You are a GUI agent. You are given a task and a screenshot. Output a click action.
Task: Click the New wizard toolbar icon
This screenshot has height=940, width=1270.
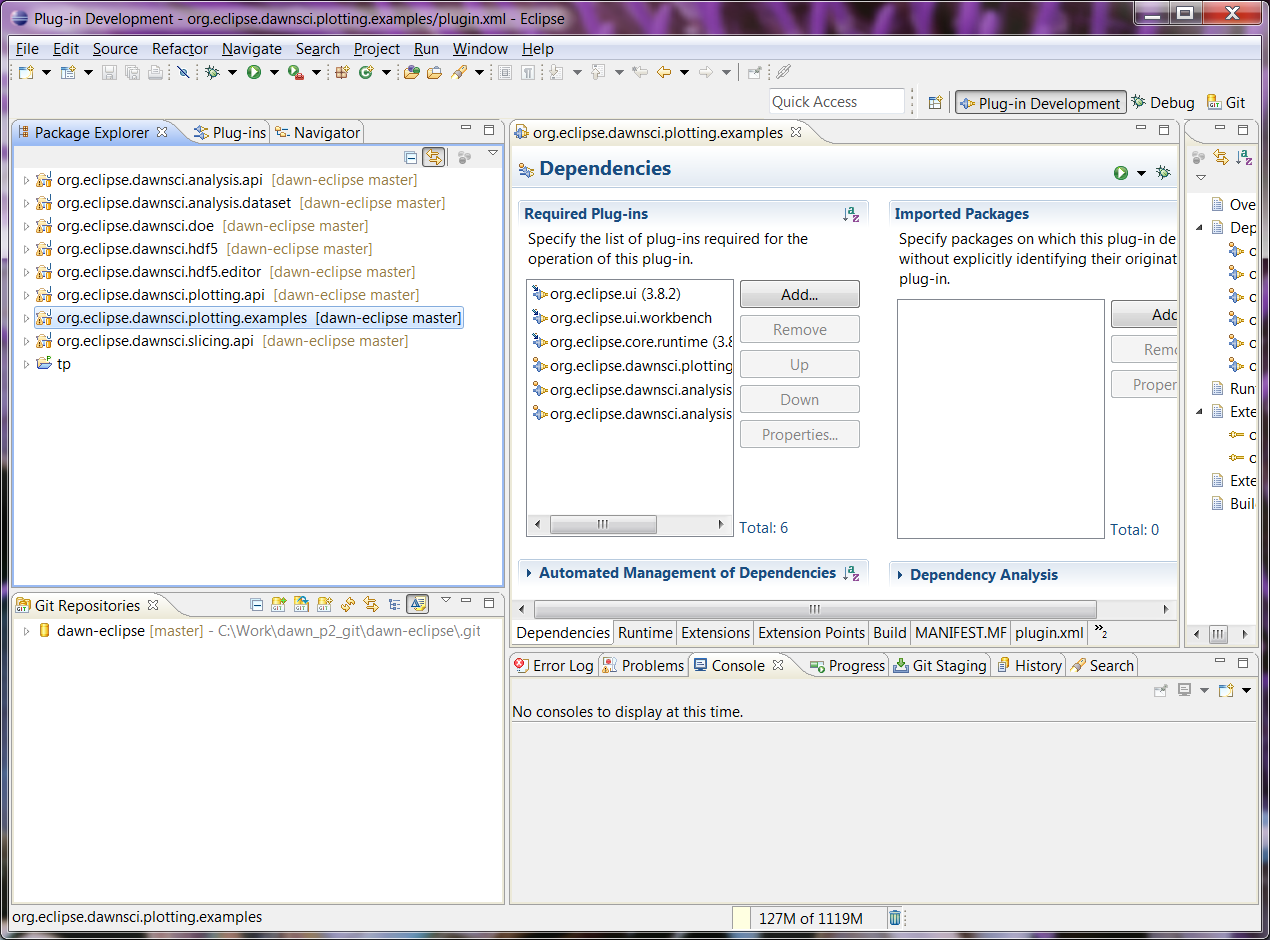[26, 72]
